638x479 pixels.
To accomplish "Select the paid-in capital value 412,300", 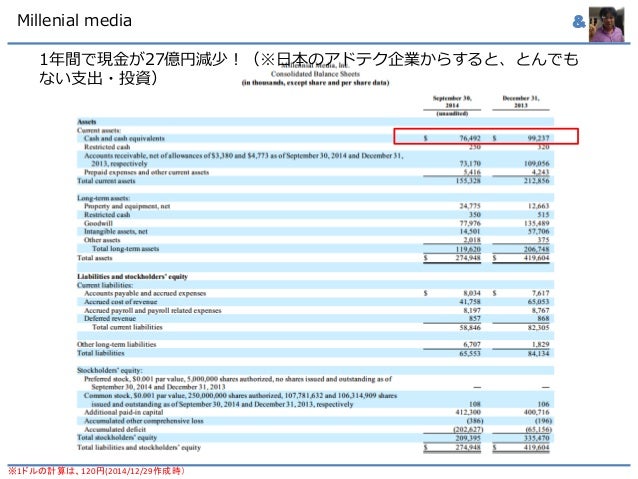I will pyautogui.click(x=468, y=412).
